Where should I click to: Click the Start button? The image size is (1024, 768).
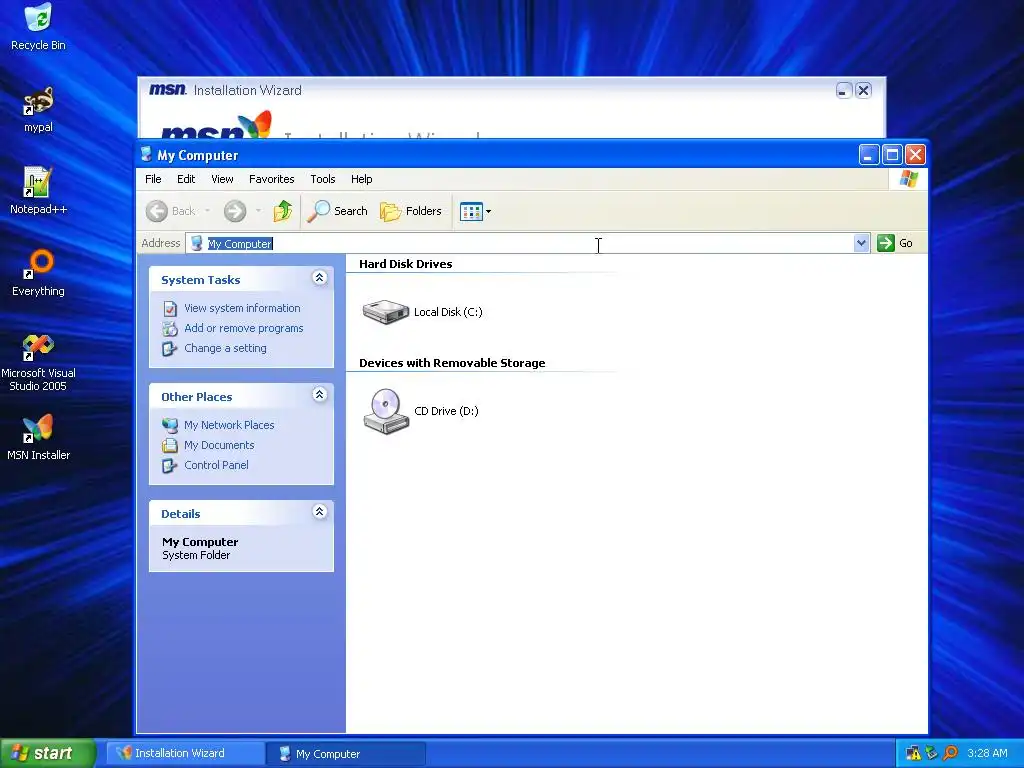pos(48,753)
